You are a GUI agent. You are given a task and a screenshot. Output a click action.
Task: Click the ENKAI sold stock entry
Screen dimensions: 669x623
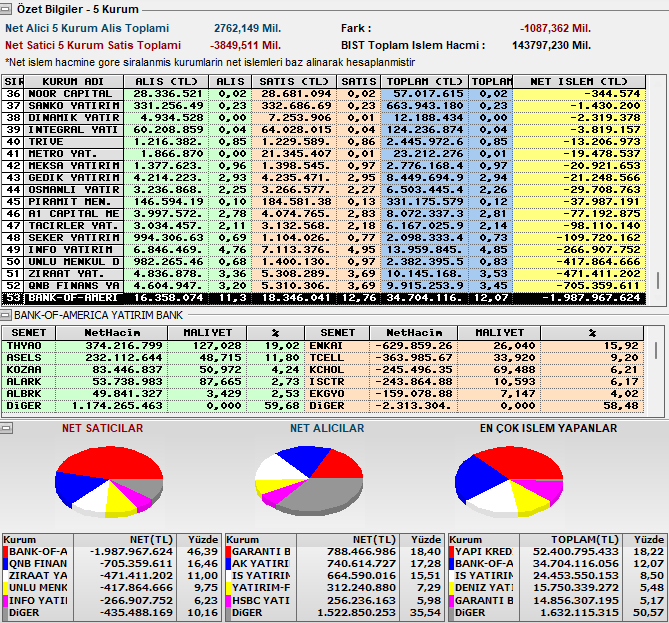click(474, 346)
